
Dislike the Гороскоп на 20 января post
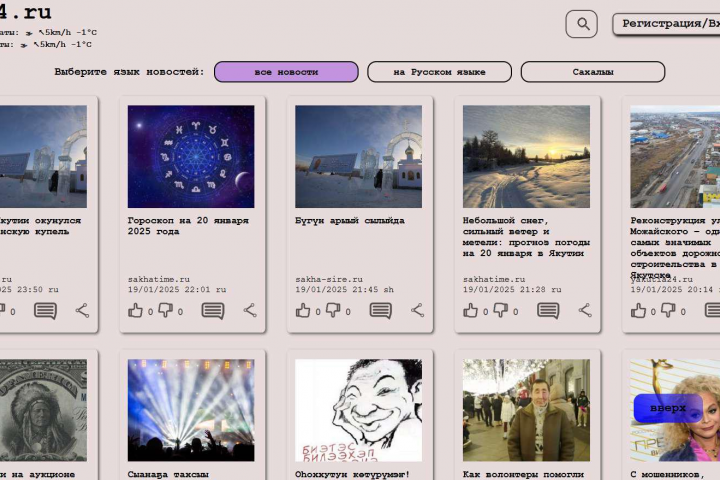click(x=166, y=311)
